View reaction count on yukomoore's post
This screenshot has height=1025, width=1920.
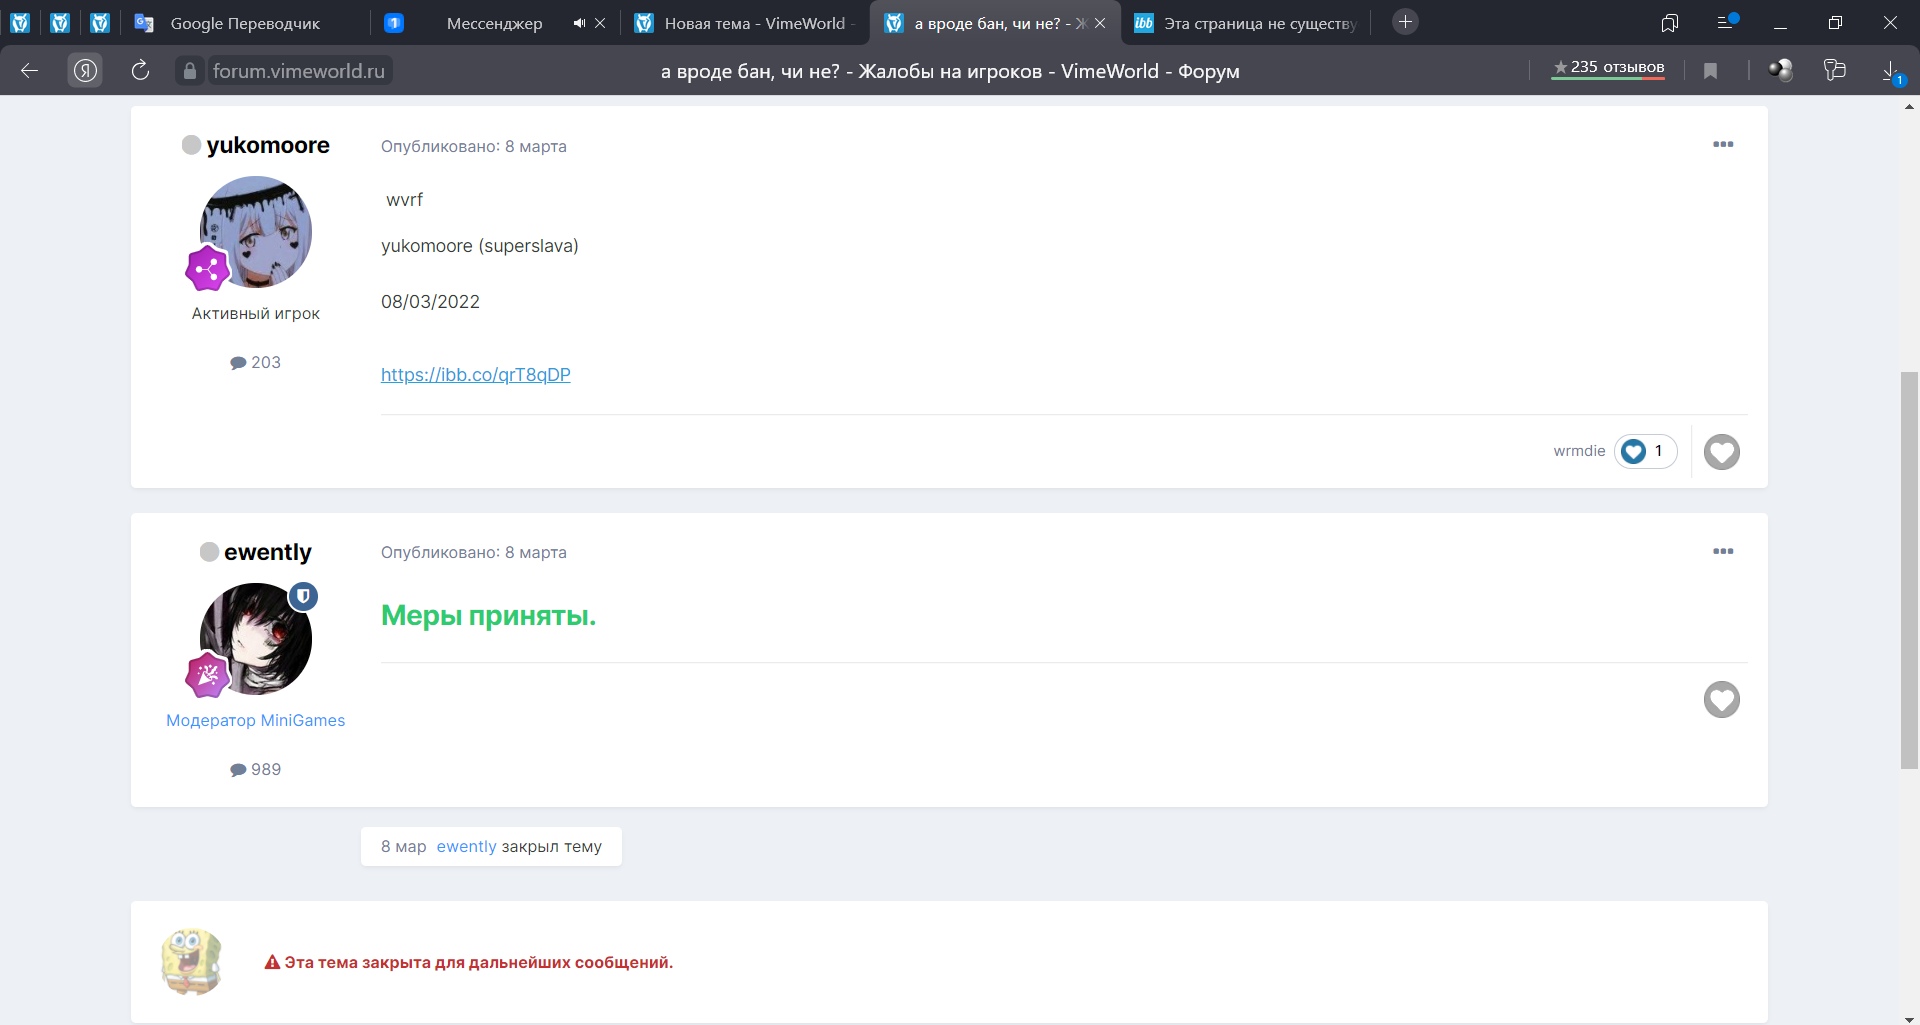click(1645, 451)
